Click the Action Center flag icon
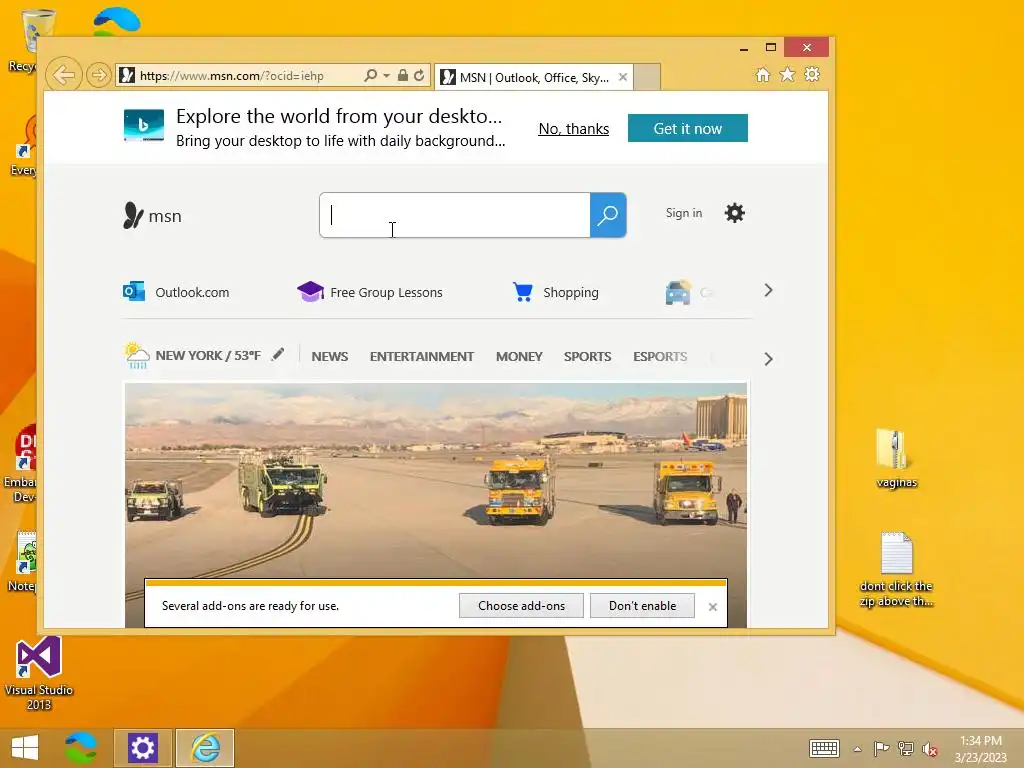This screenshot has width=1024, height=768. pos(881,748)
